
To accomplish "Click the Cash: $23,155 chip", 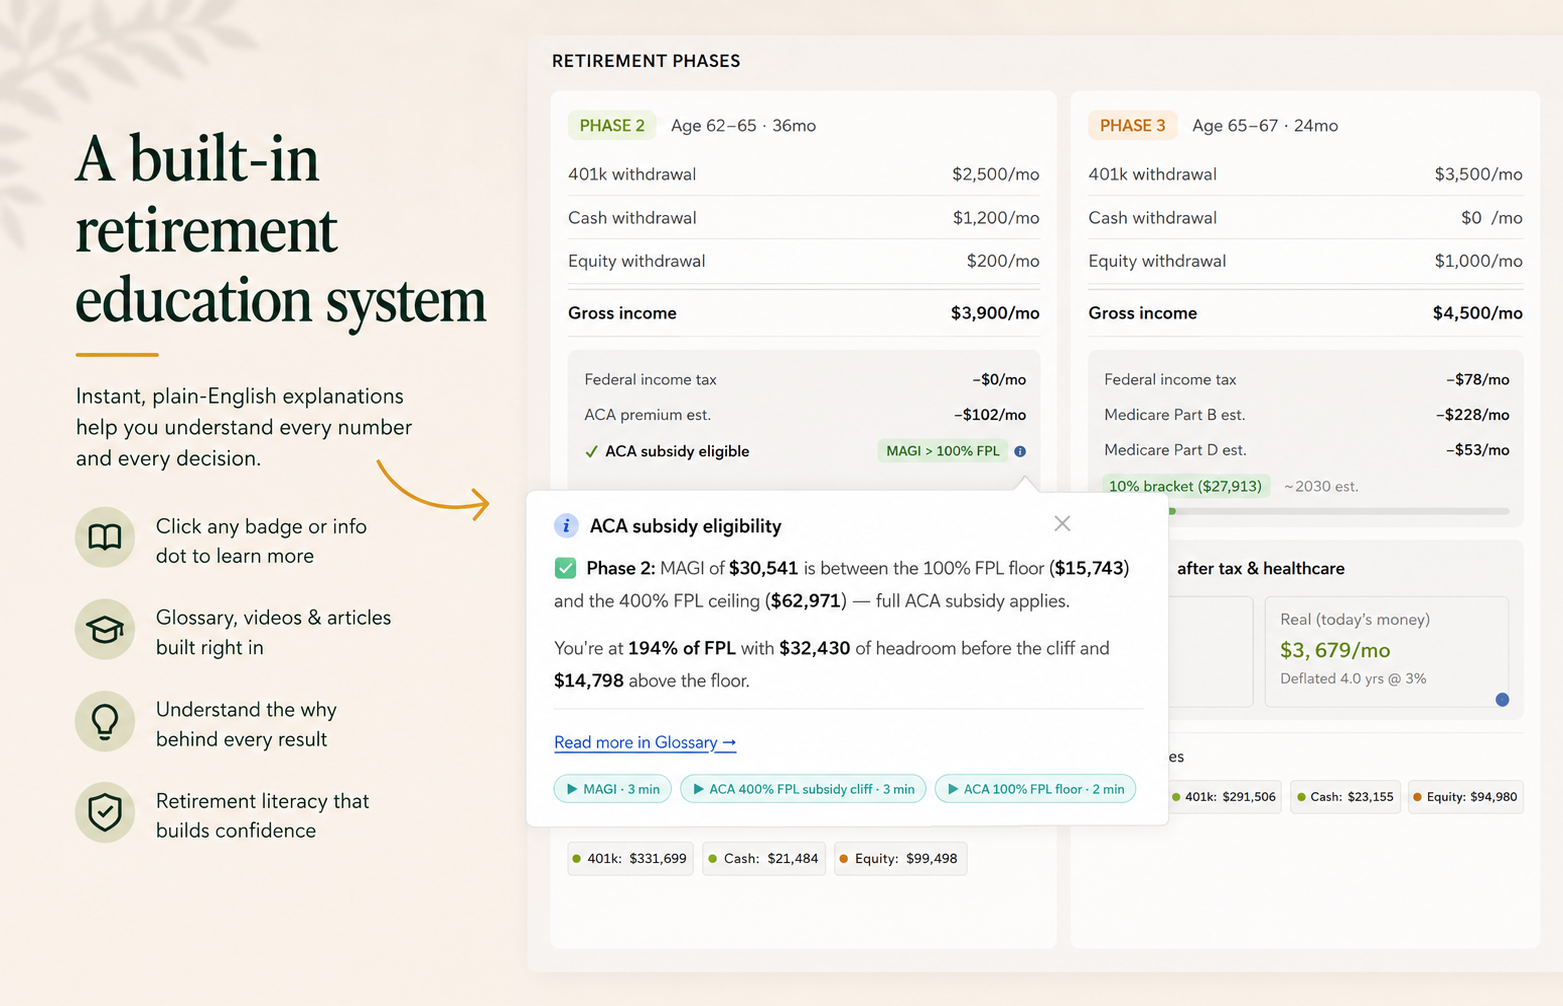I will tap(1346, 797).
